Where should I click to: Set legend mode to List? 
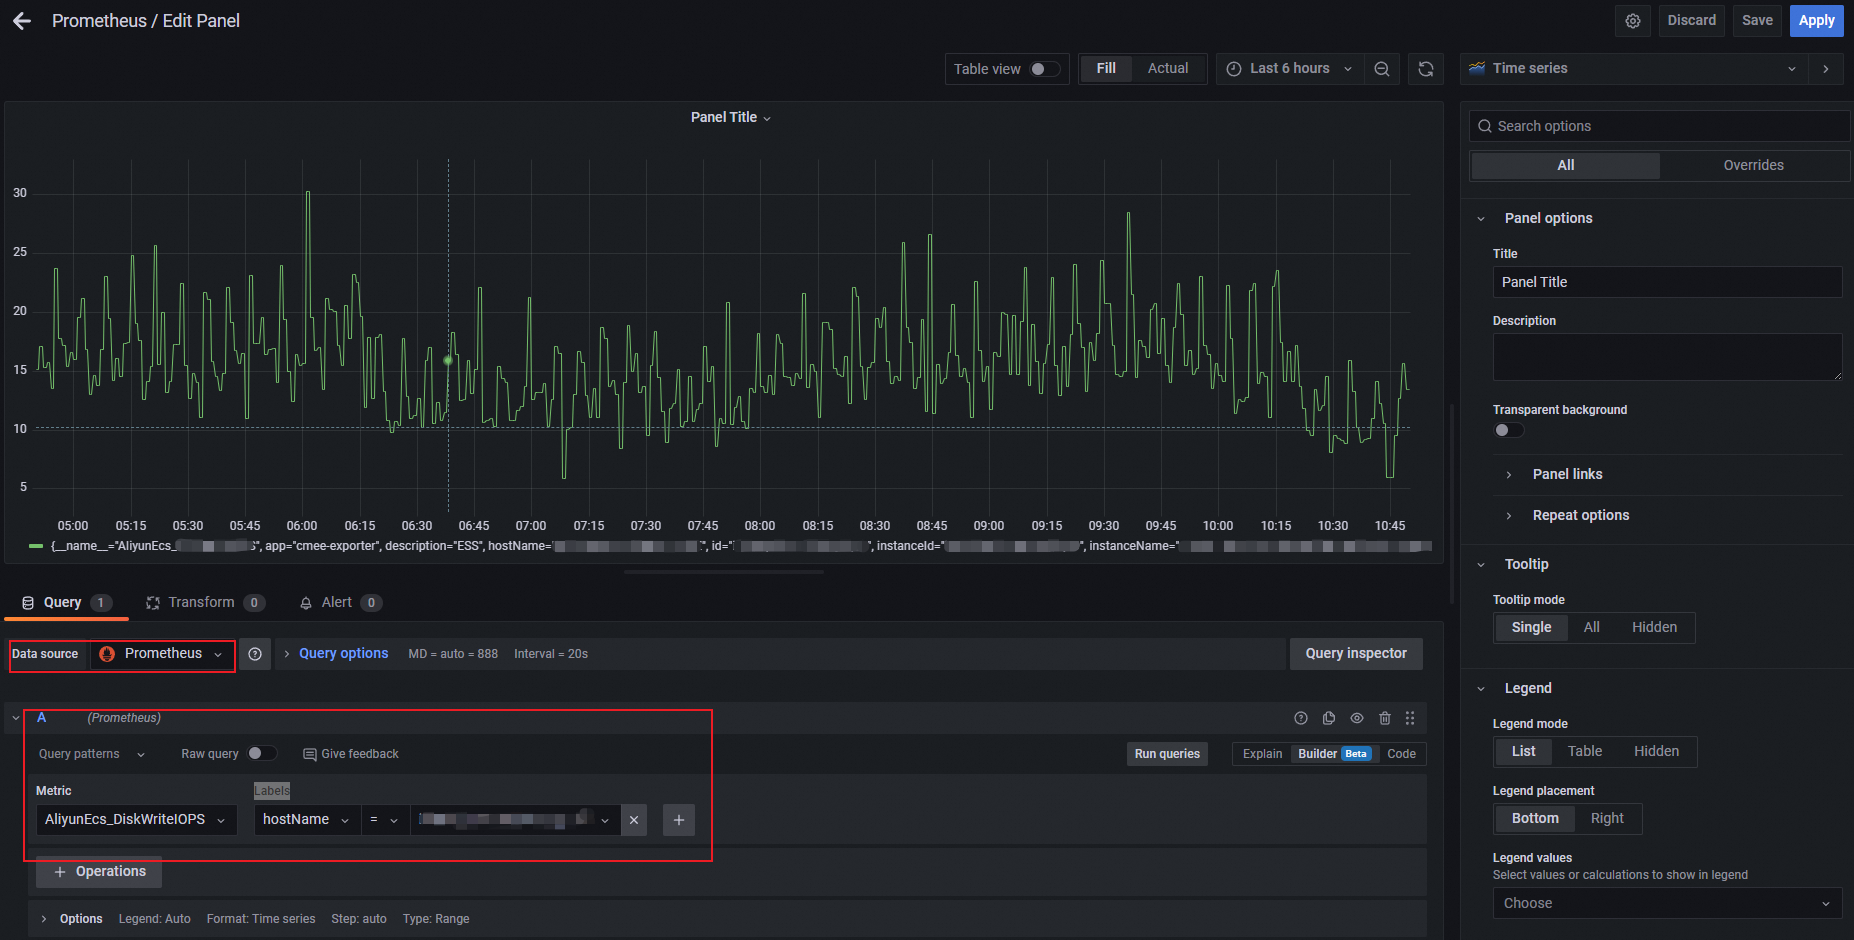(1524, 752)
